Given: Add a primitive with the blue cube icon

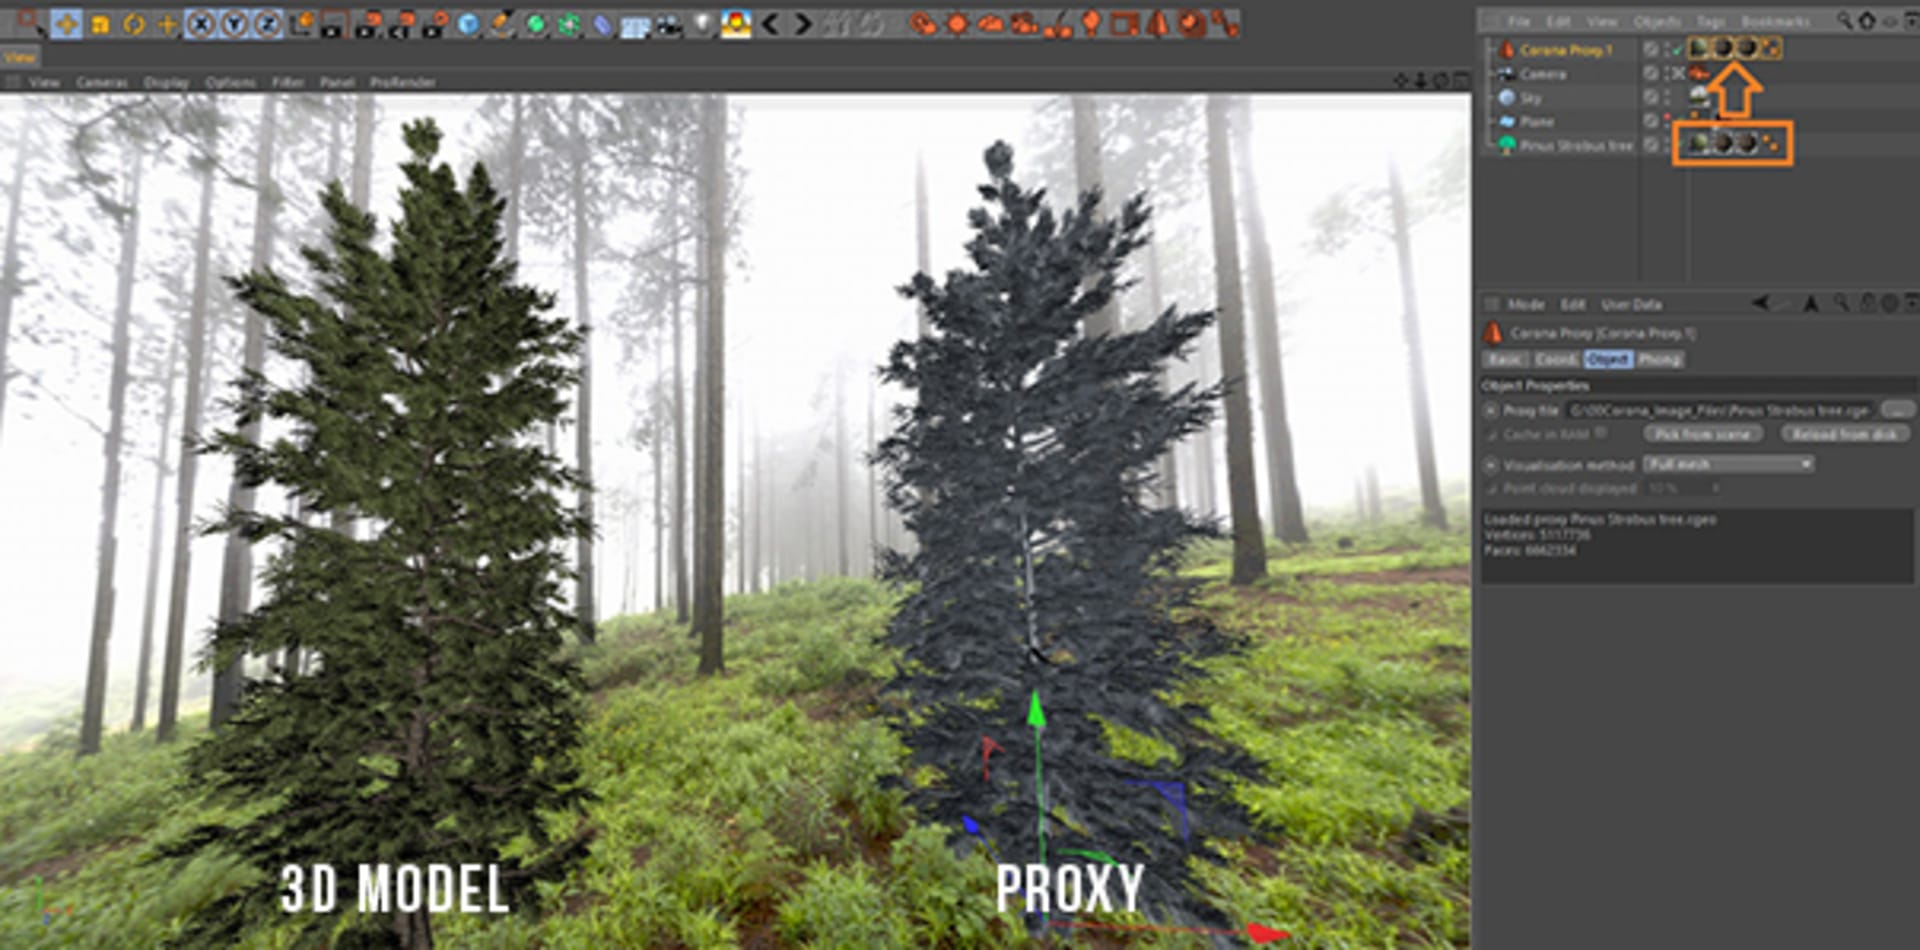Looking at the screenshot, I should click(x=468, y=24).
